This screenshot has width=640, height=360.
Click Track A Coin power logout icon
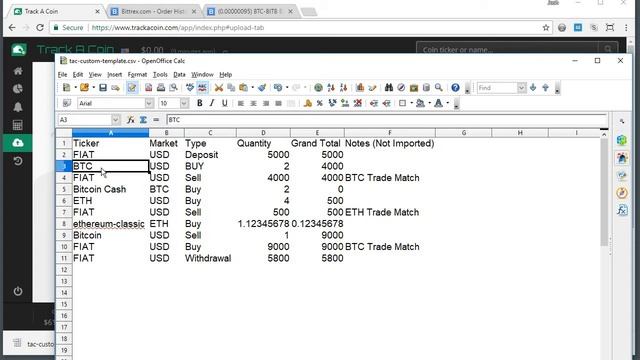pos(18,291)
